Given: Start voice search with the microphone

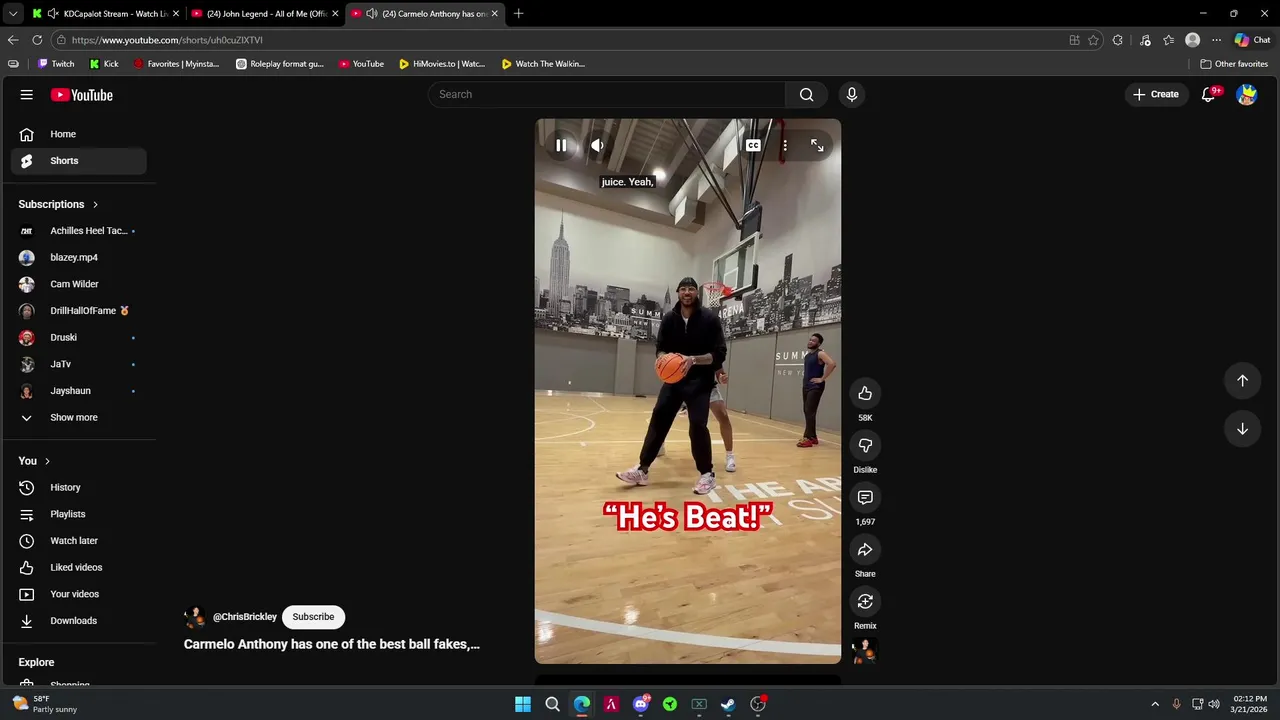Looking at the screenshot, I should [x=851, y=94].
